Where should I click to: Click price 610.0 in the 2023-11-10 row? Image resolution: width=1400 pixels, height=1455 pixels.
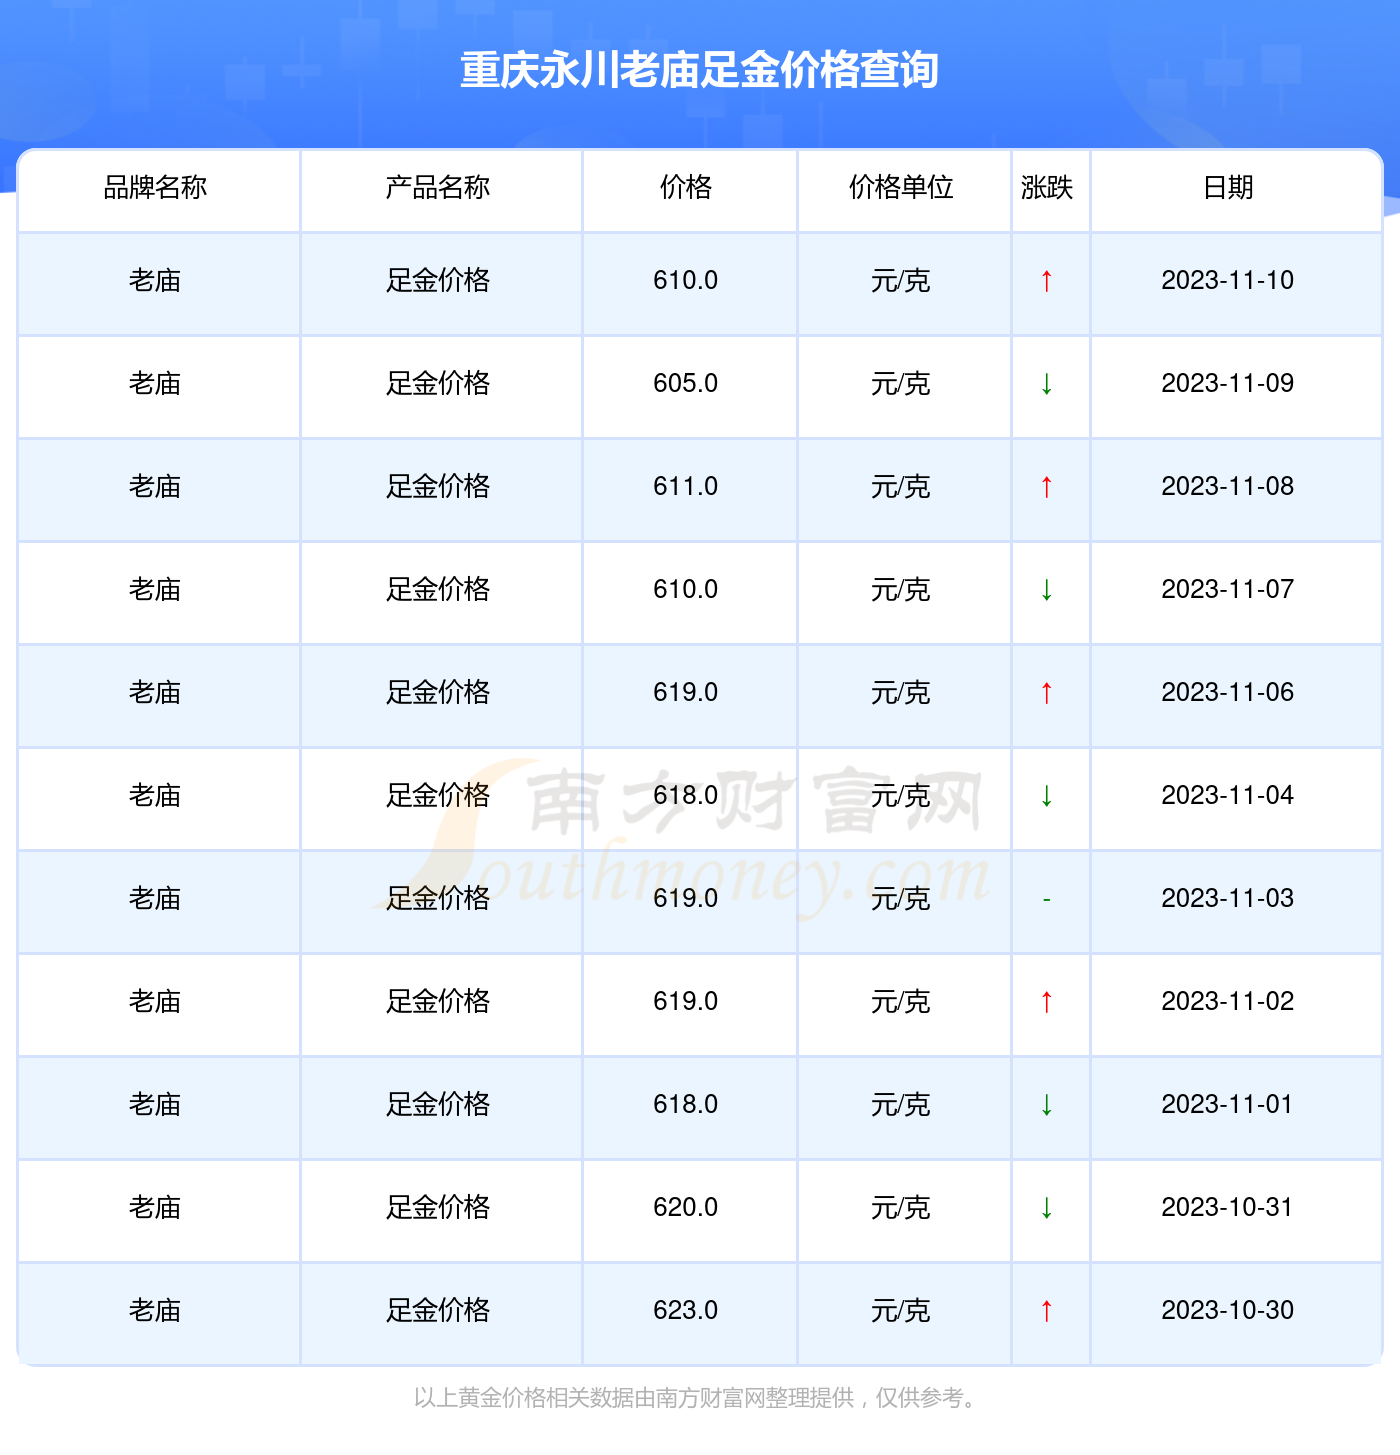pos(686,281)
